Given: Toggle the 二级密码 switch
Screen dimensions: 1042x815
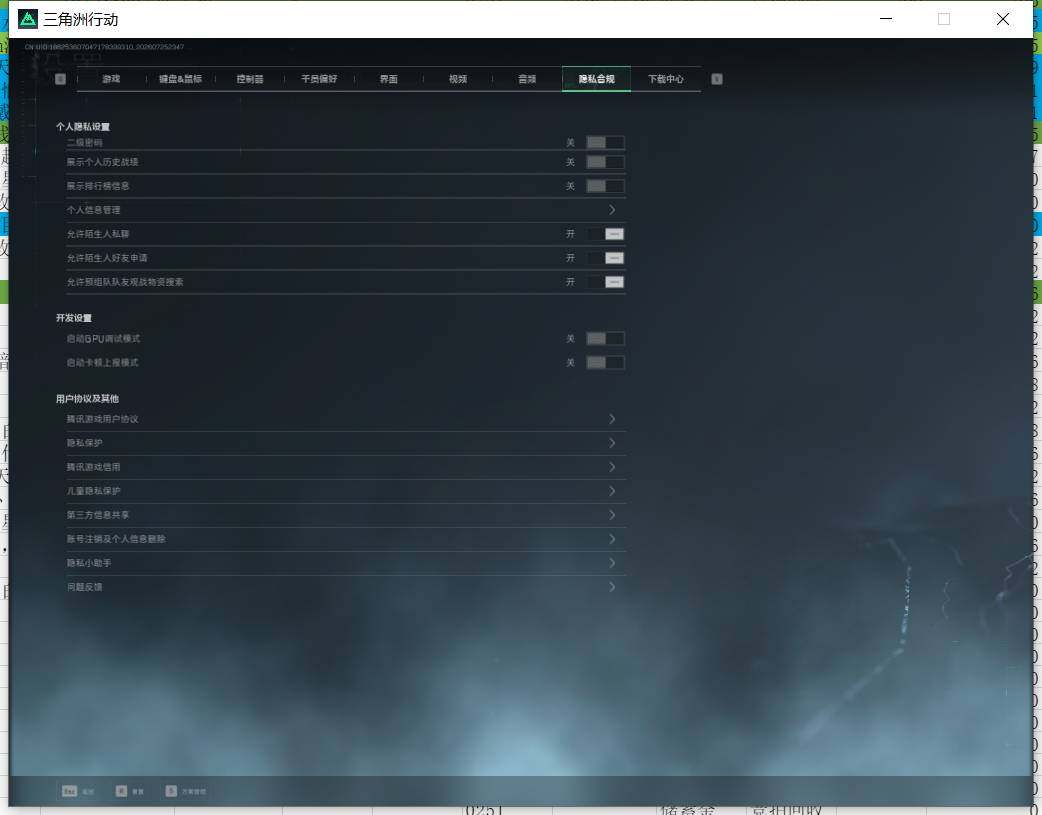Looking at the screenshot, I should click(605, 142).
